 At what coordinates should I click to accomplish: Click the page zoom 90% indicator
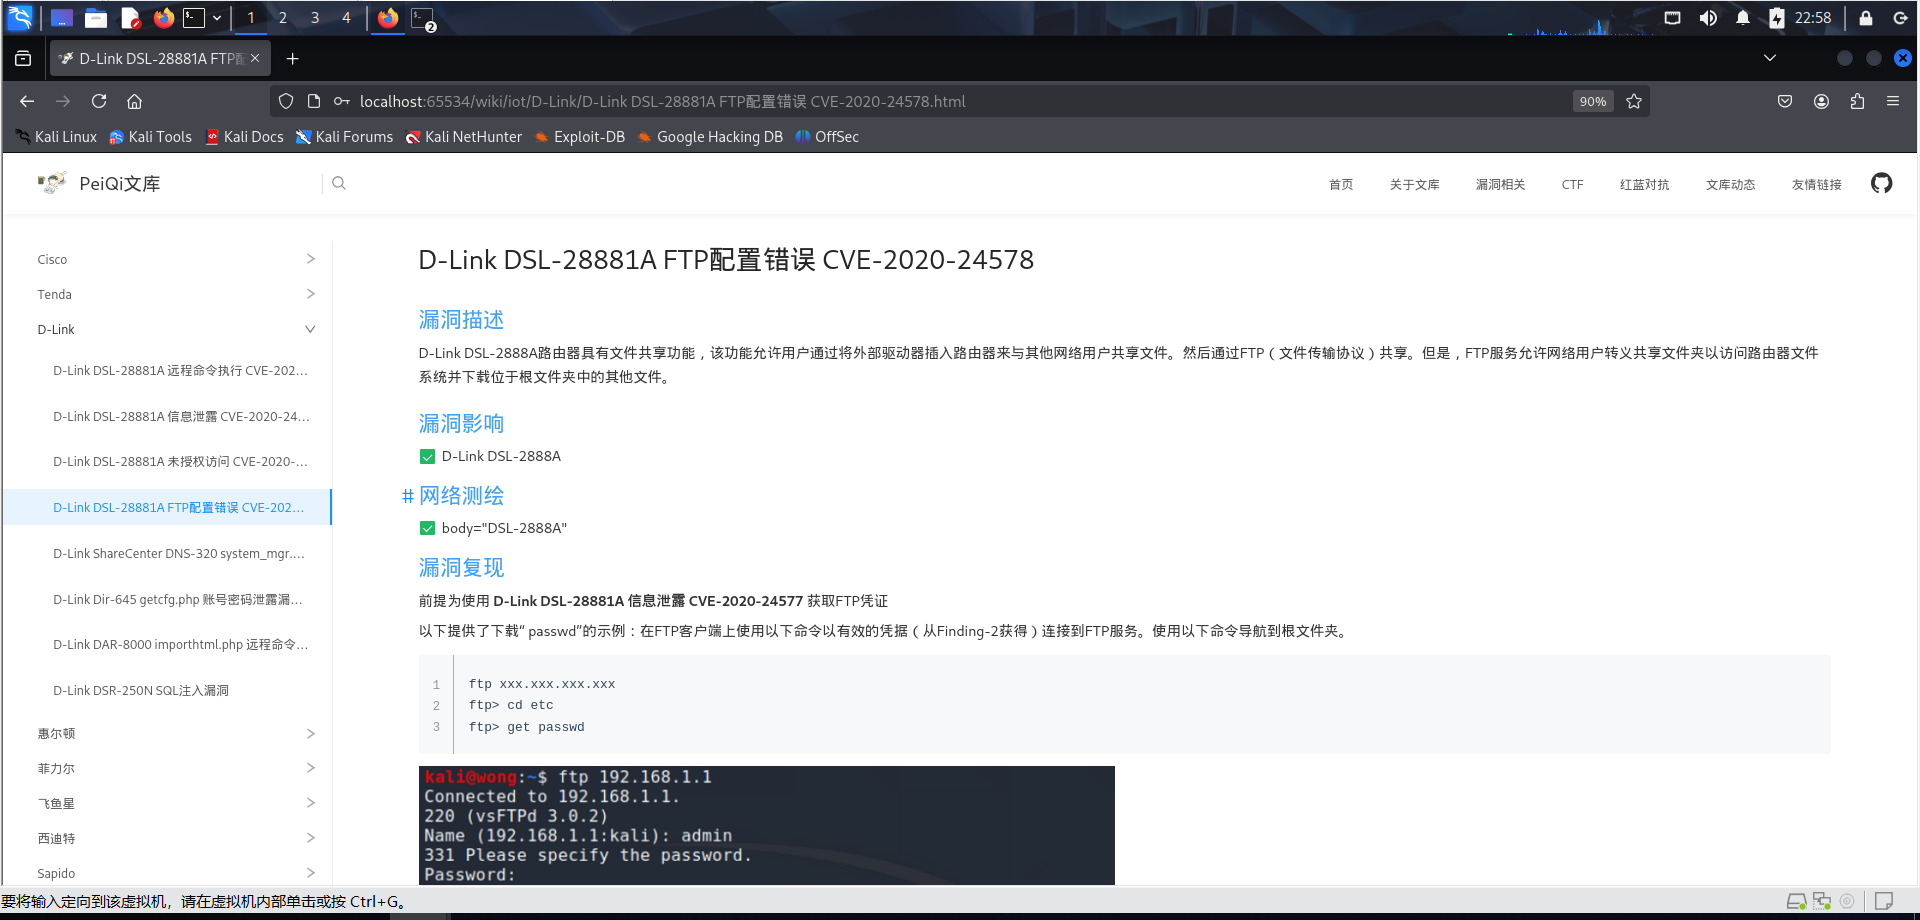(x=1593, y=101)
